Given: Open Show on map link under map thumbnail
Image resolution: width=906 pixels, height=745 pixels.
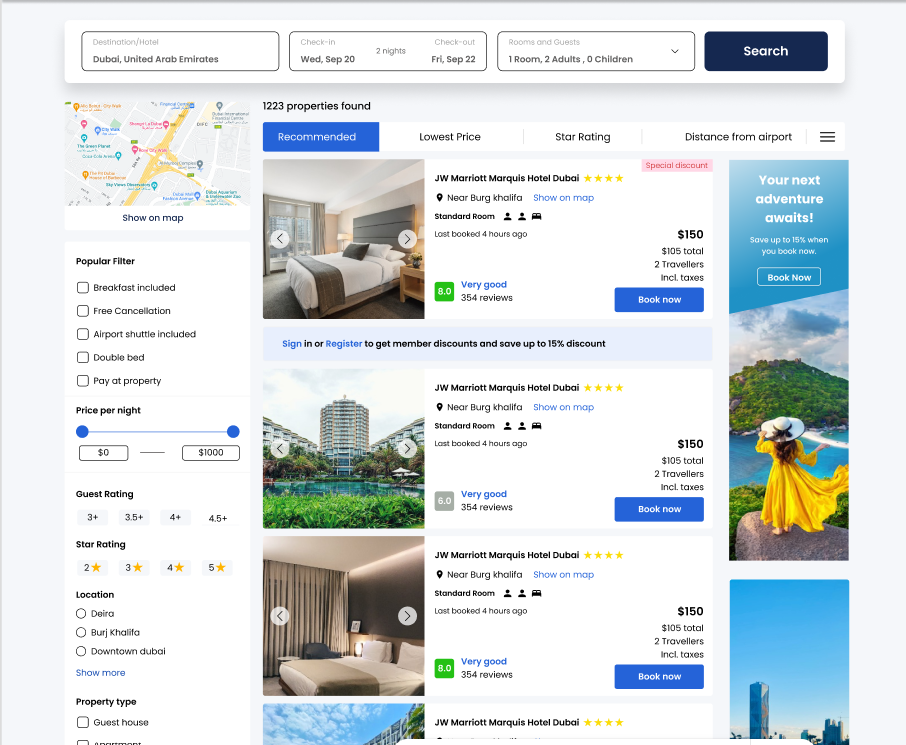Looking at the screenshot, I should point(153,218).
